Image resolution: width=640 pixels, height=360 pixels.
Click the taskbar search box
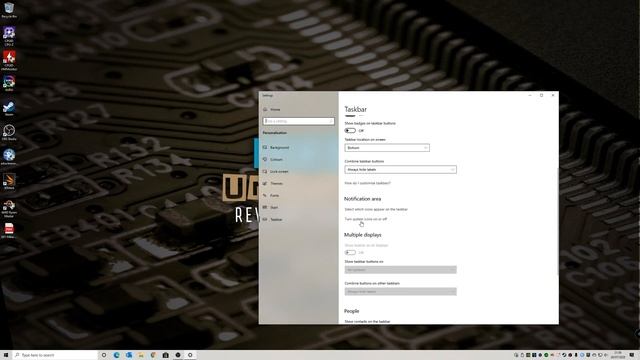55,355
